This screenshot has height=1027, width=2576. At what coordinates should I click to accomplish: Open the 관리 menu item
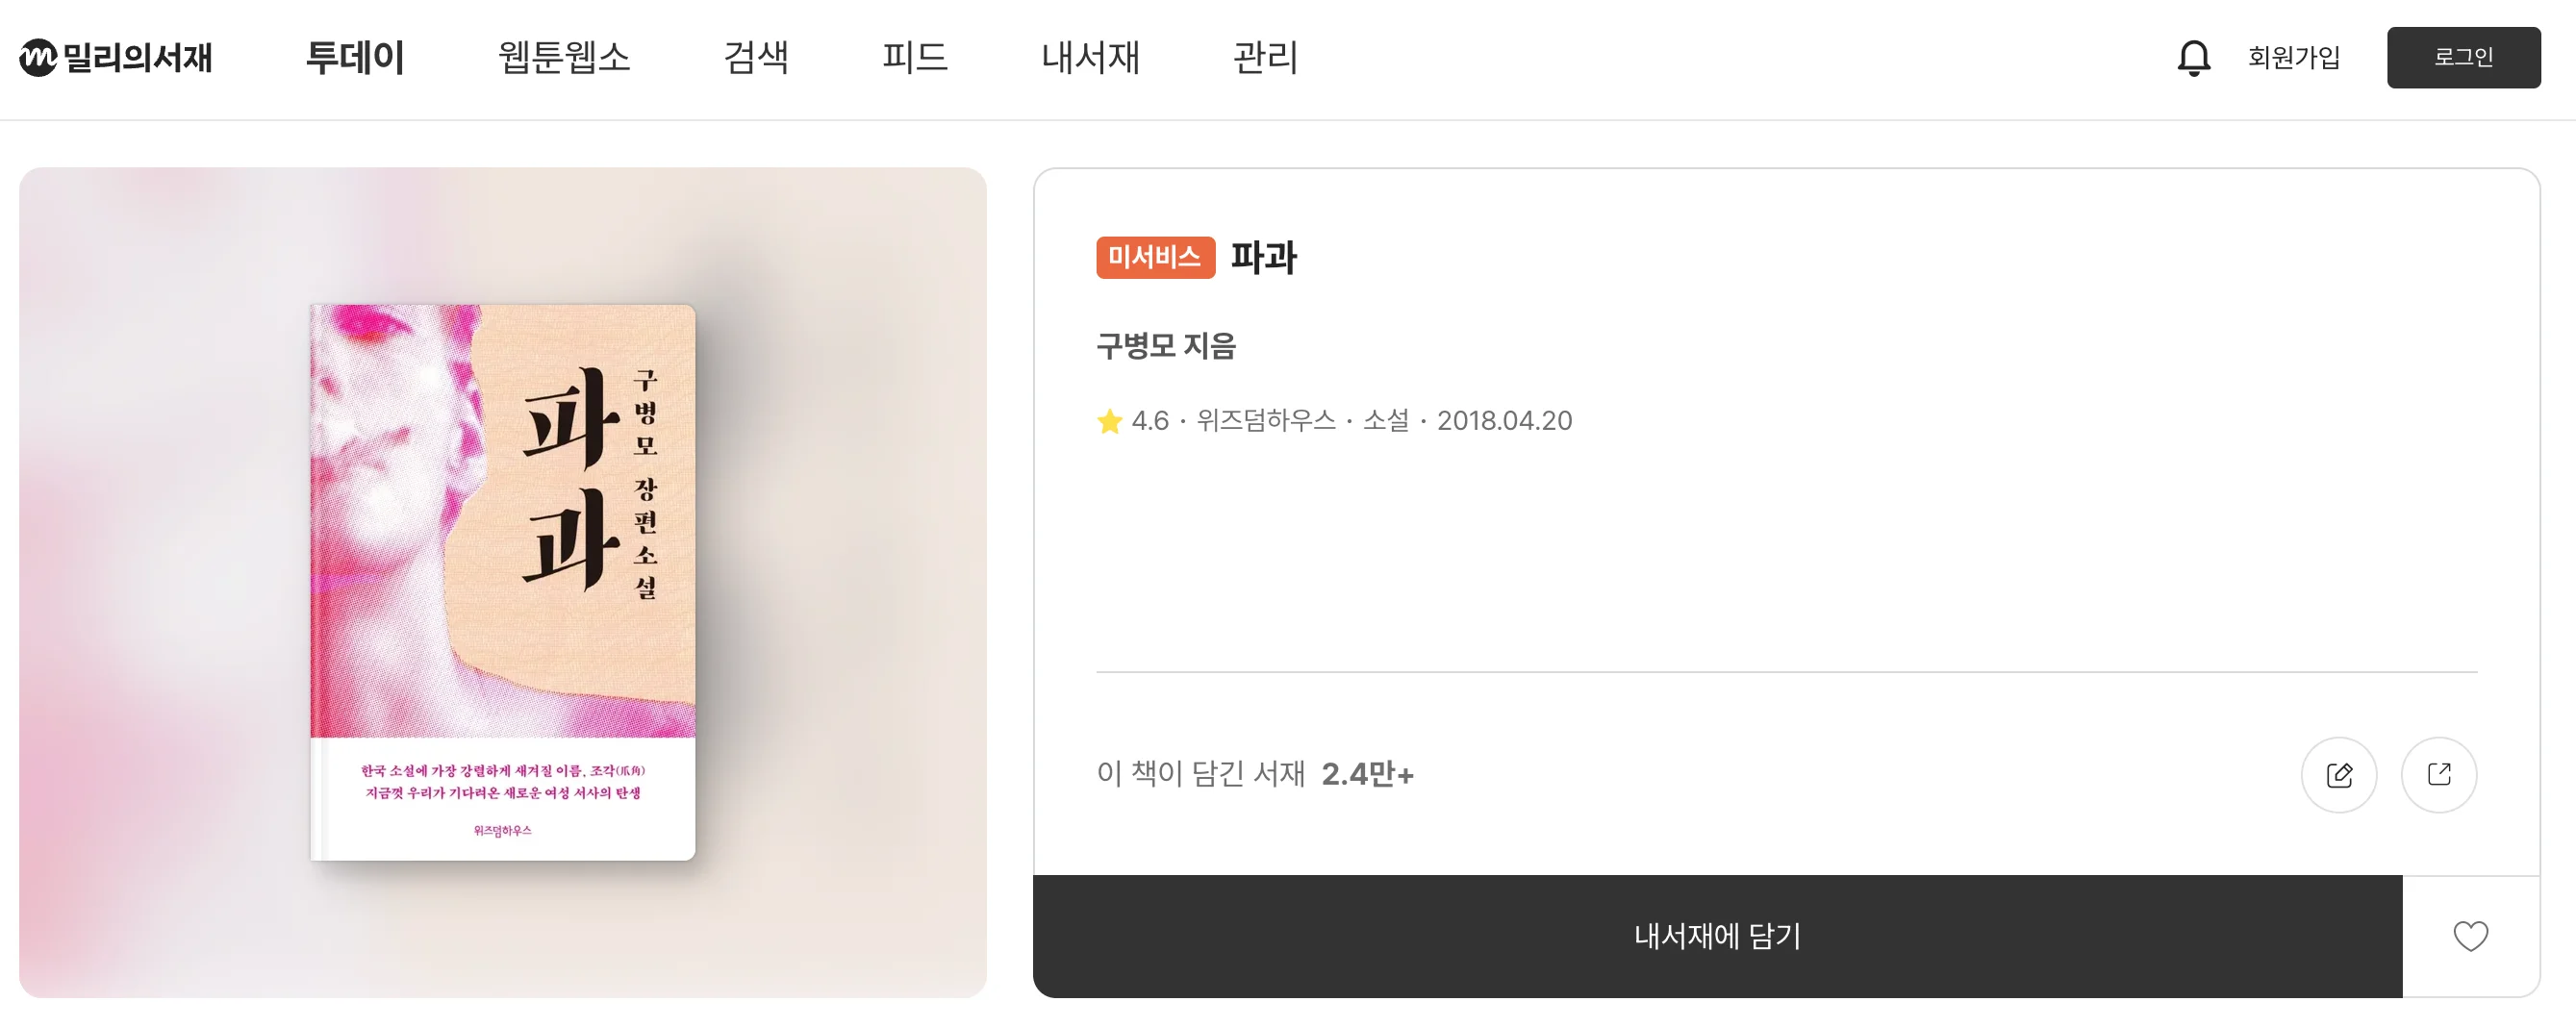click(x=1266, y=58)
